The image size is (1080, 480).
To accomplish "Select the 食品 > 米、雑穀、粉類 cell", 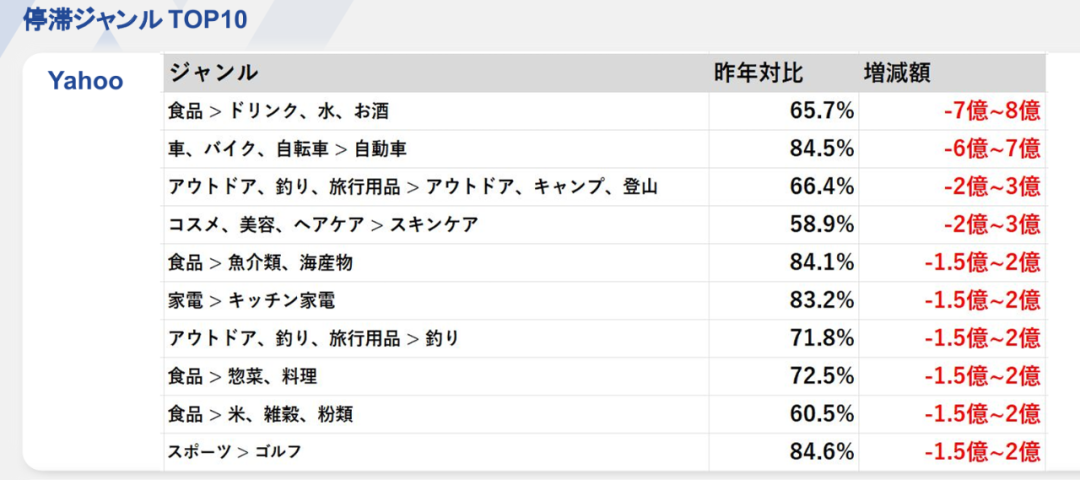I will 261,414.
